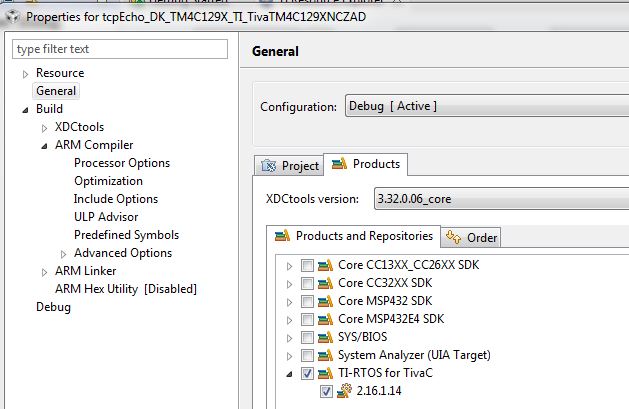
Task: Select the ARM Compiler tree item
Action: tap(94, 145)
